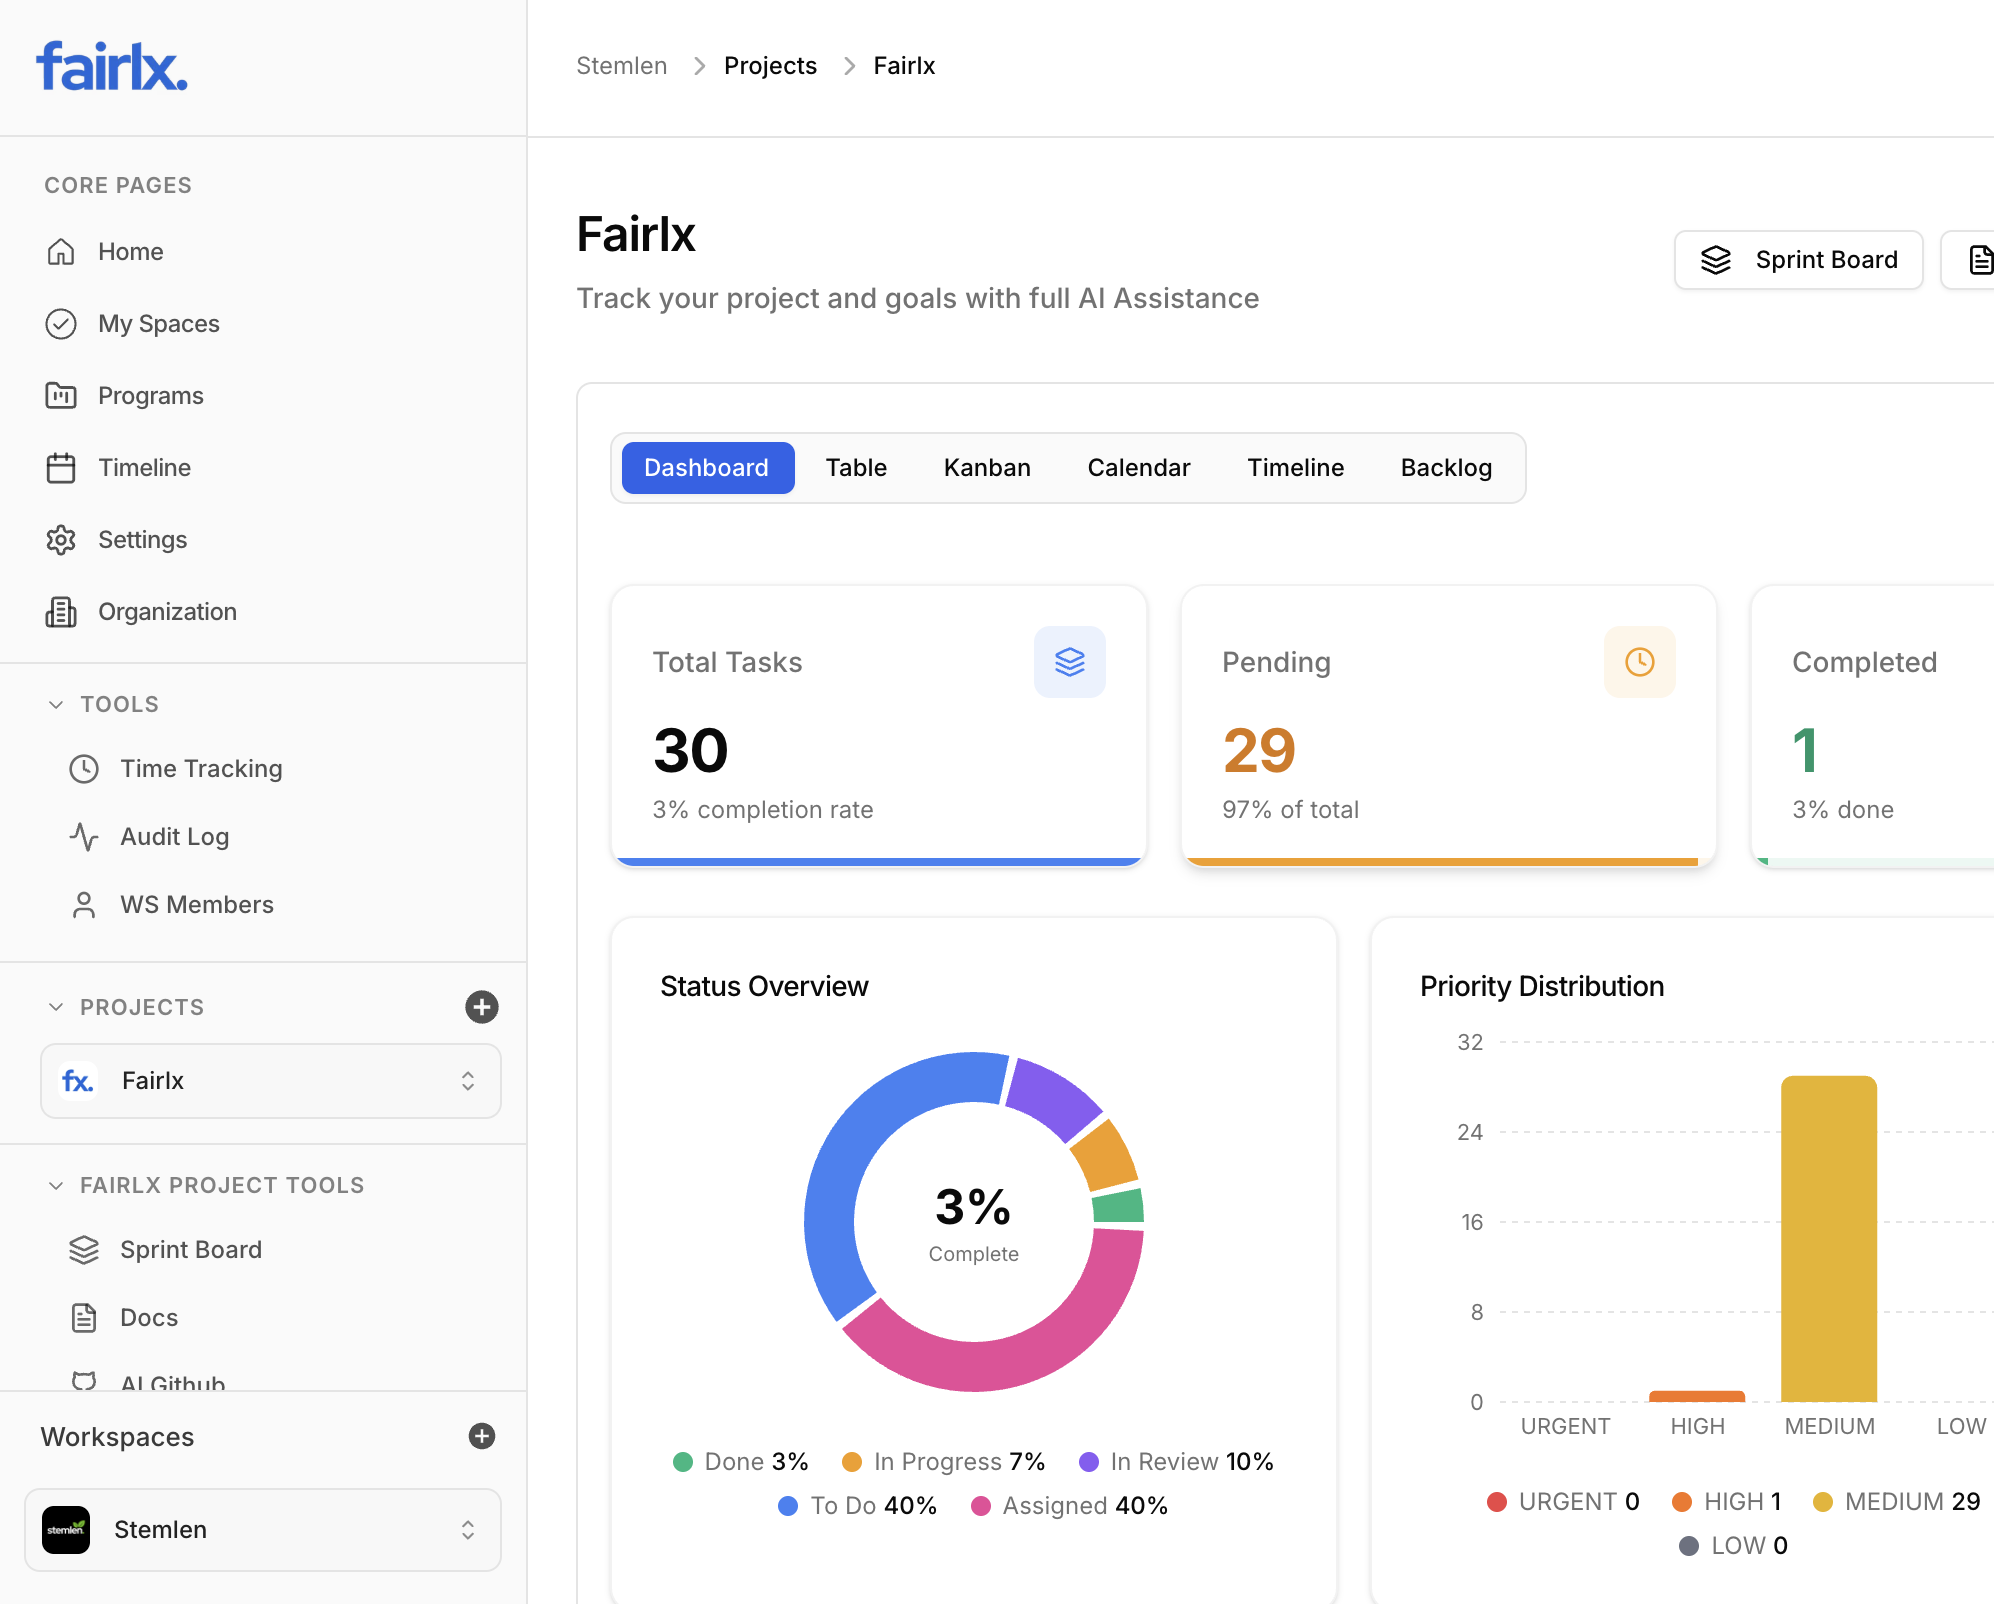This screenshot has width=1994, height=1604.
Task: Open the Fairlx project selector dropdown
Action: (x=271, y=1081)
